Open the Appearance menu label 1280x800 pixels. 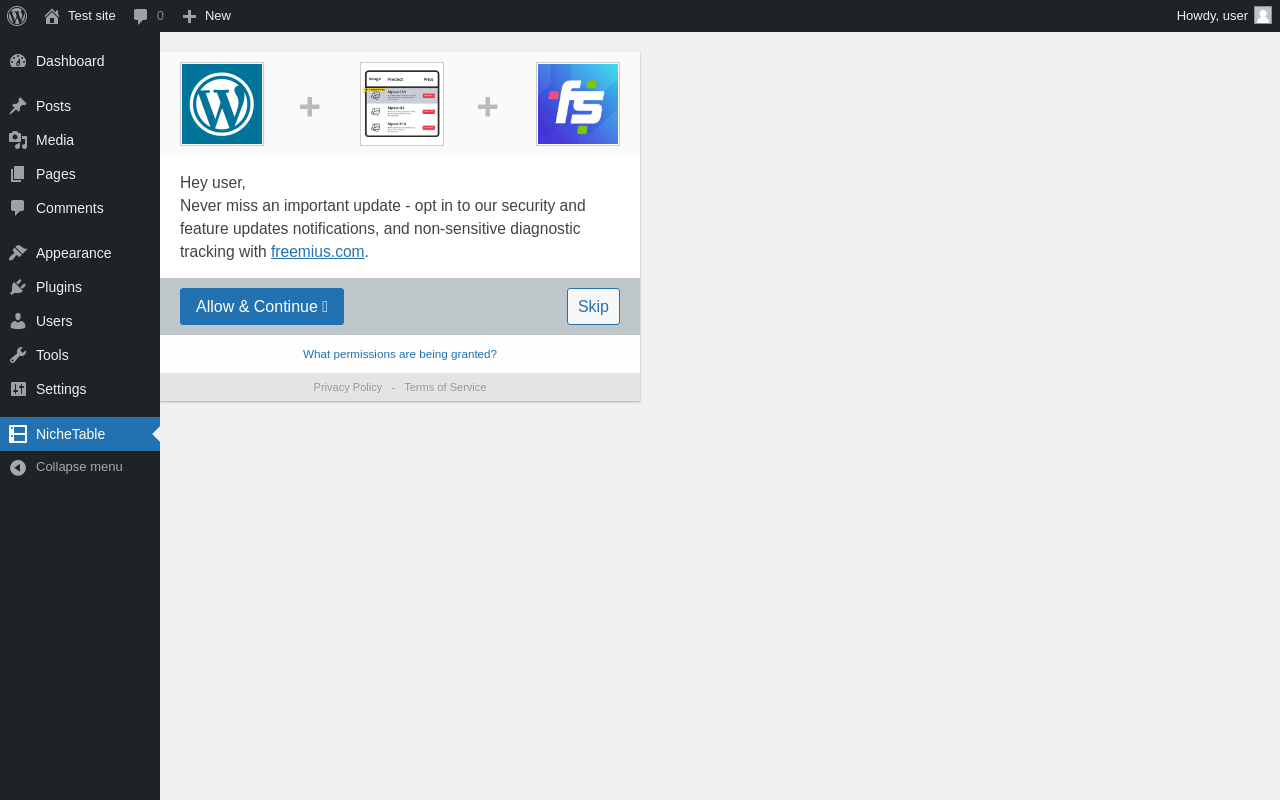pos(74,253)
